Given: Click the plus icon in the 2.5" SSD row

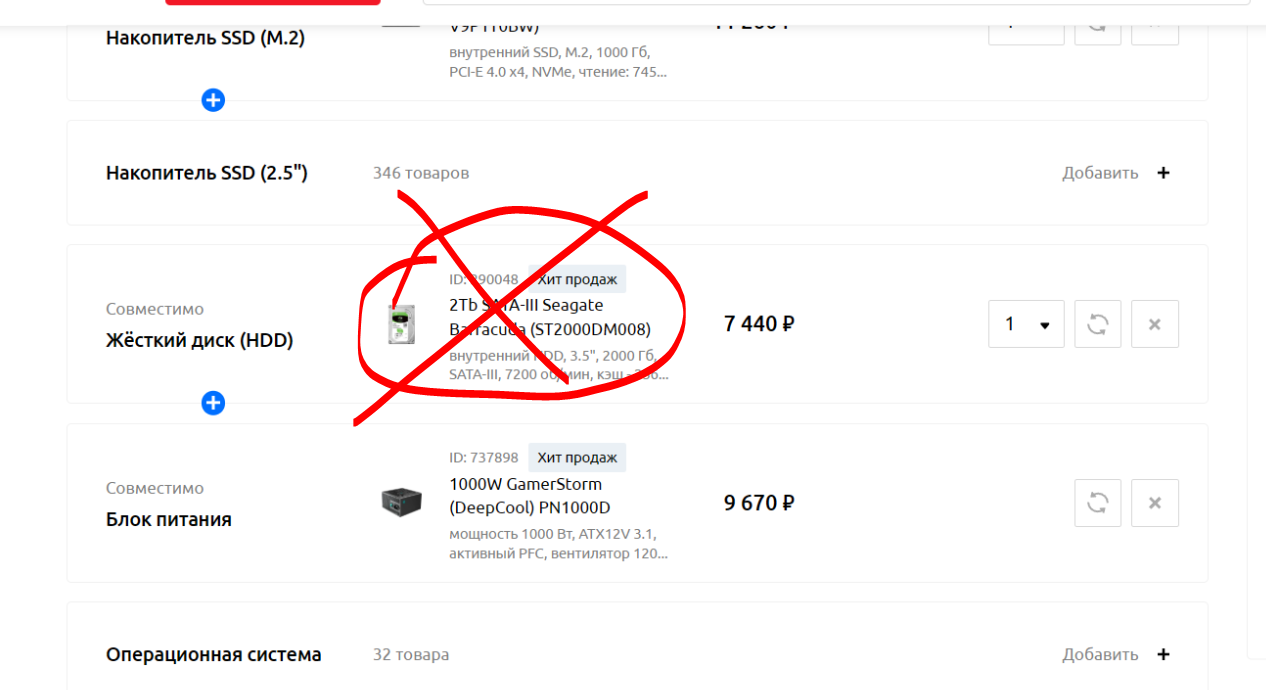Looking at the screenshot, I should pyautogui.click(x=1163, y=173).
